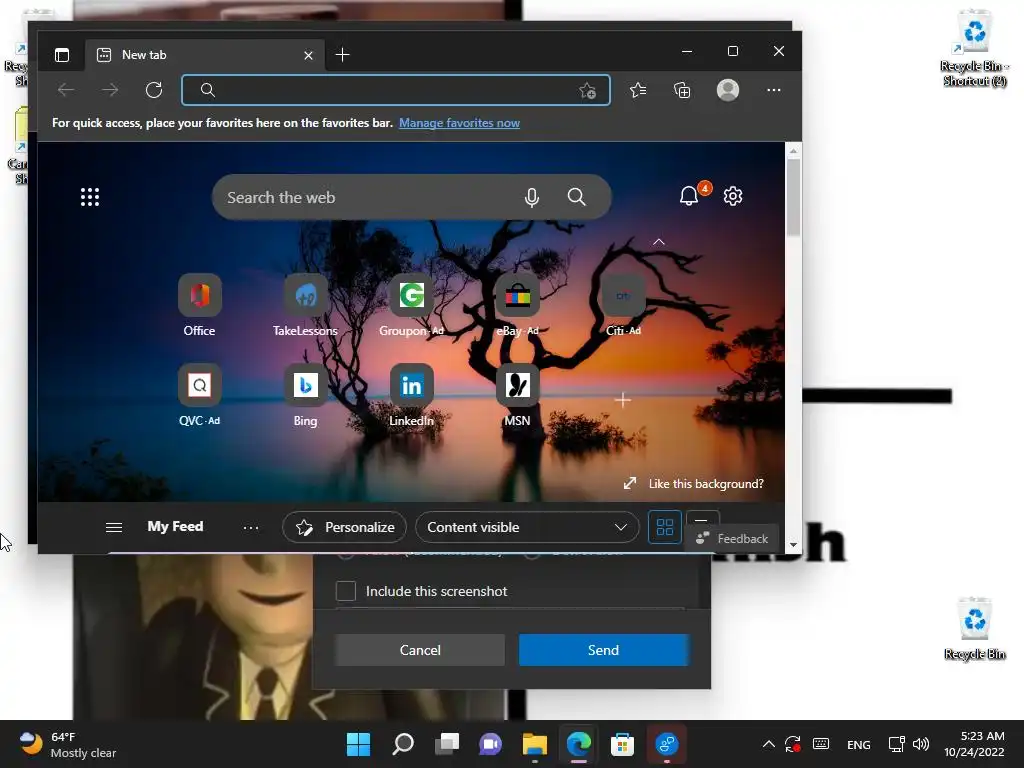Open the feed more options ellipsis
The width and height of the screenshot is (1024, 768).
point(251,527)
